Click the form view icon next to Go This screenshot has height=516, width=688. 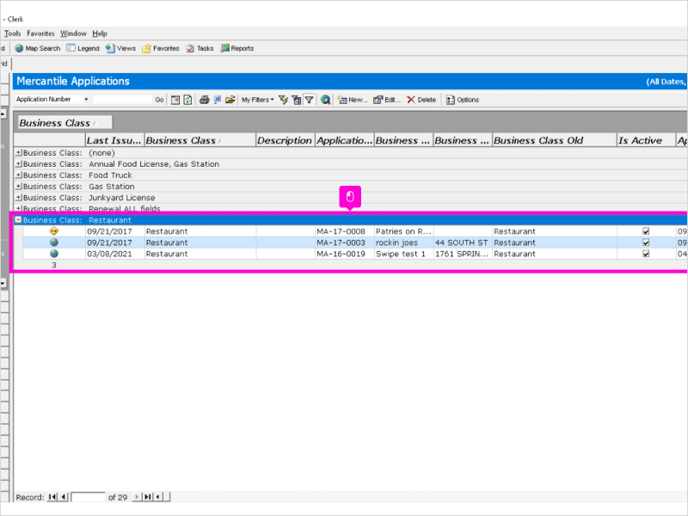pos(175,100)
